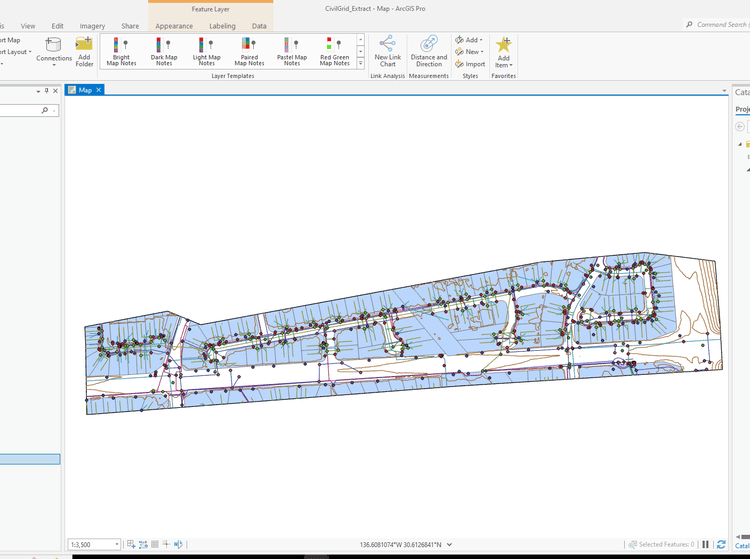Toggle the Grid icon in status bar
Screen dimensions: 750x559
click(154, 544)
